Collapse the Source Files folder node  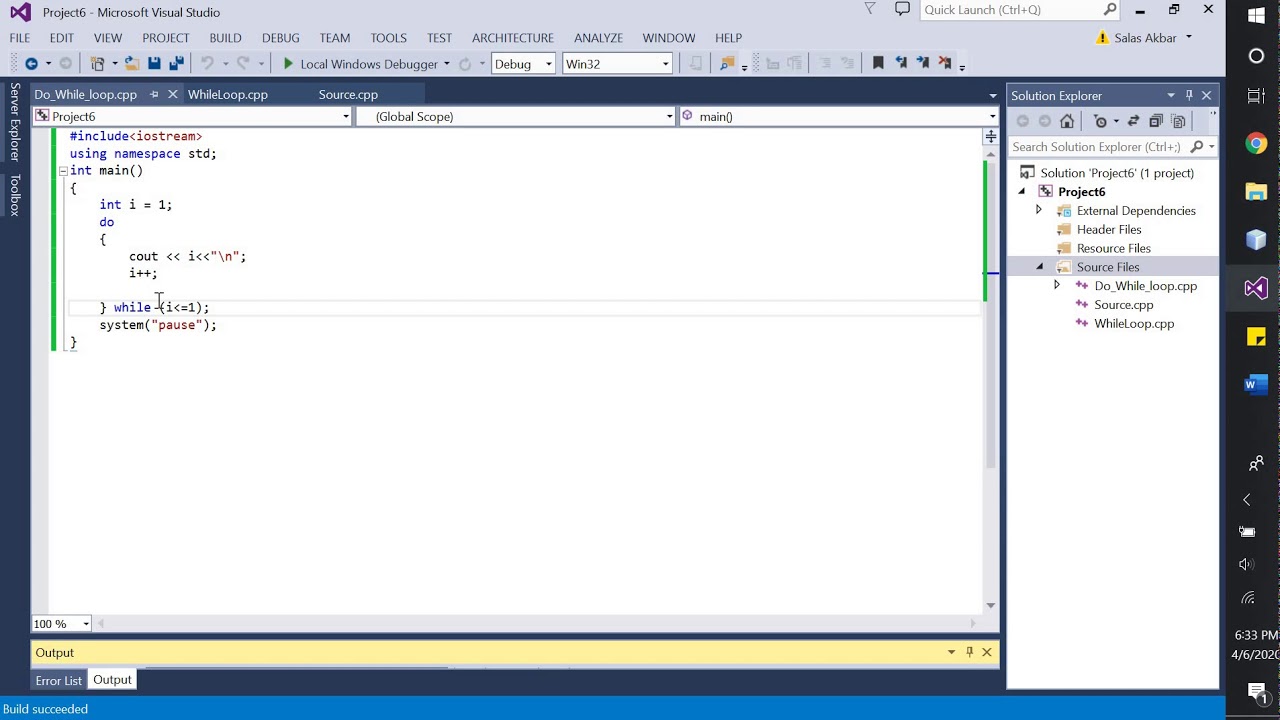pos(1039,267)
